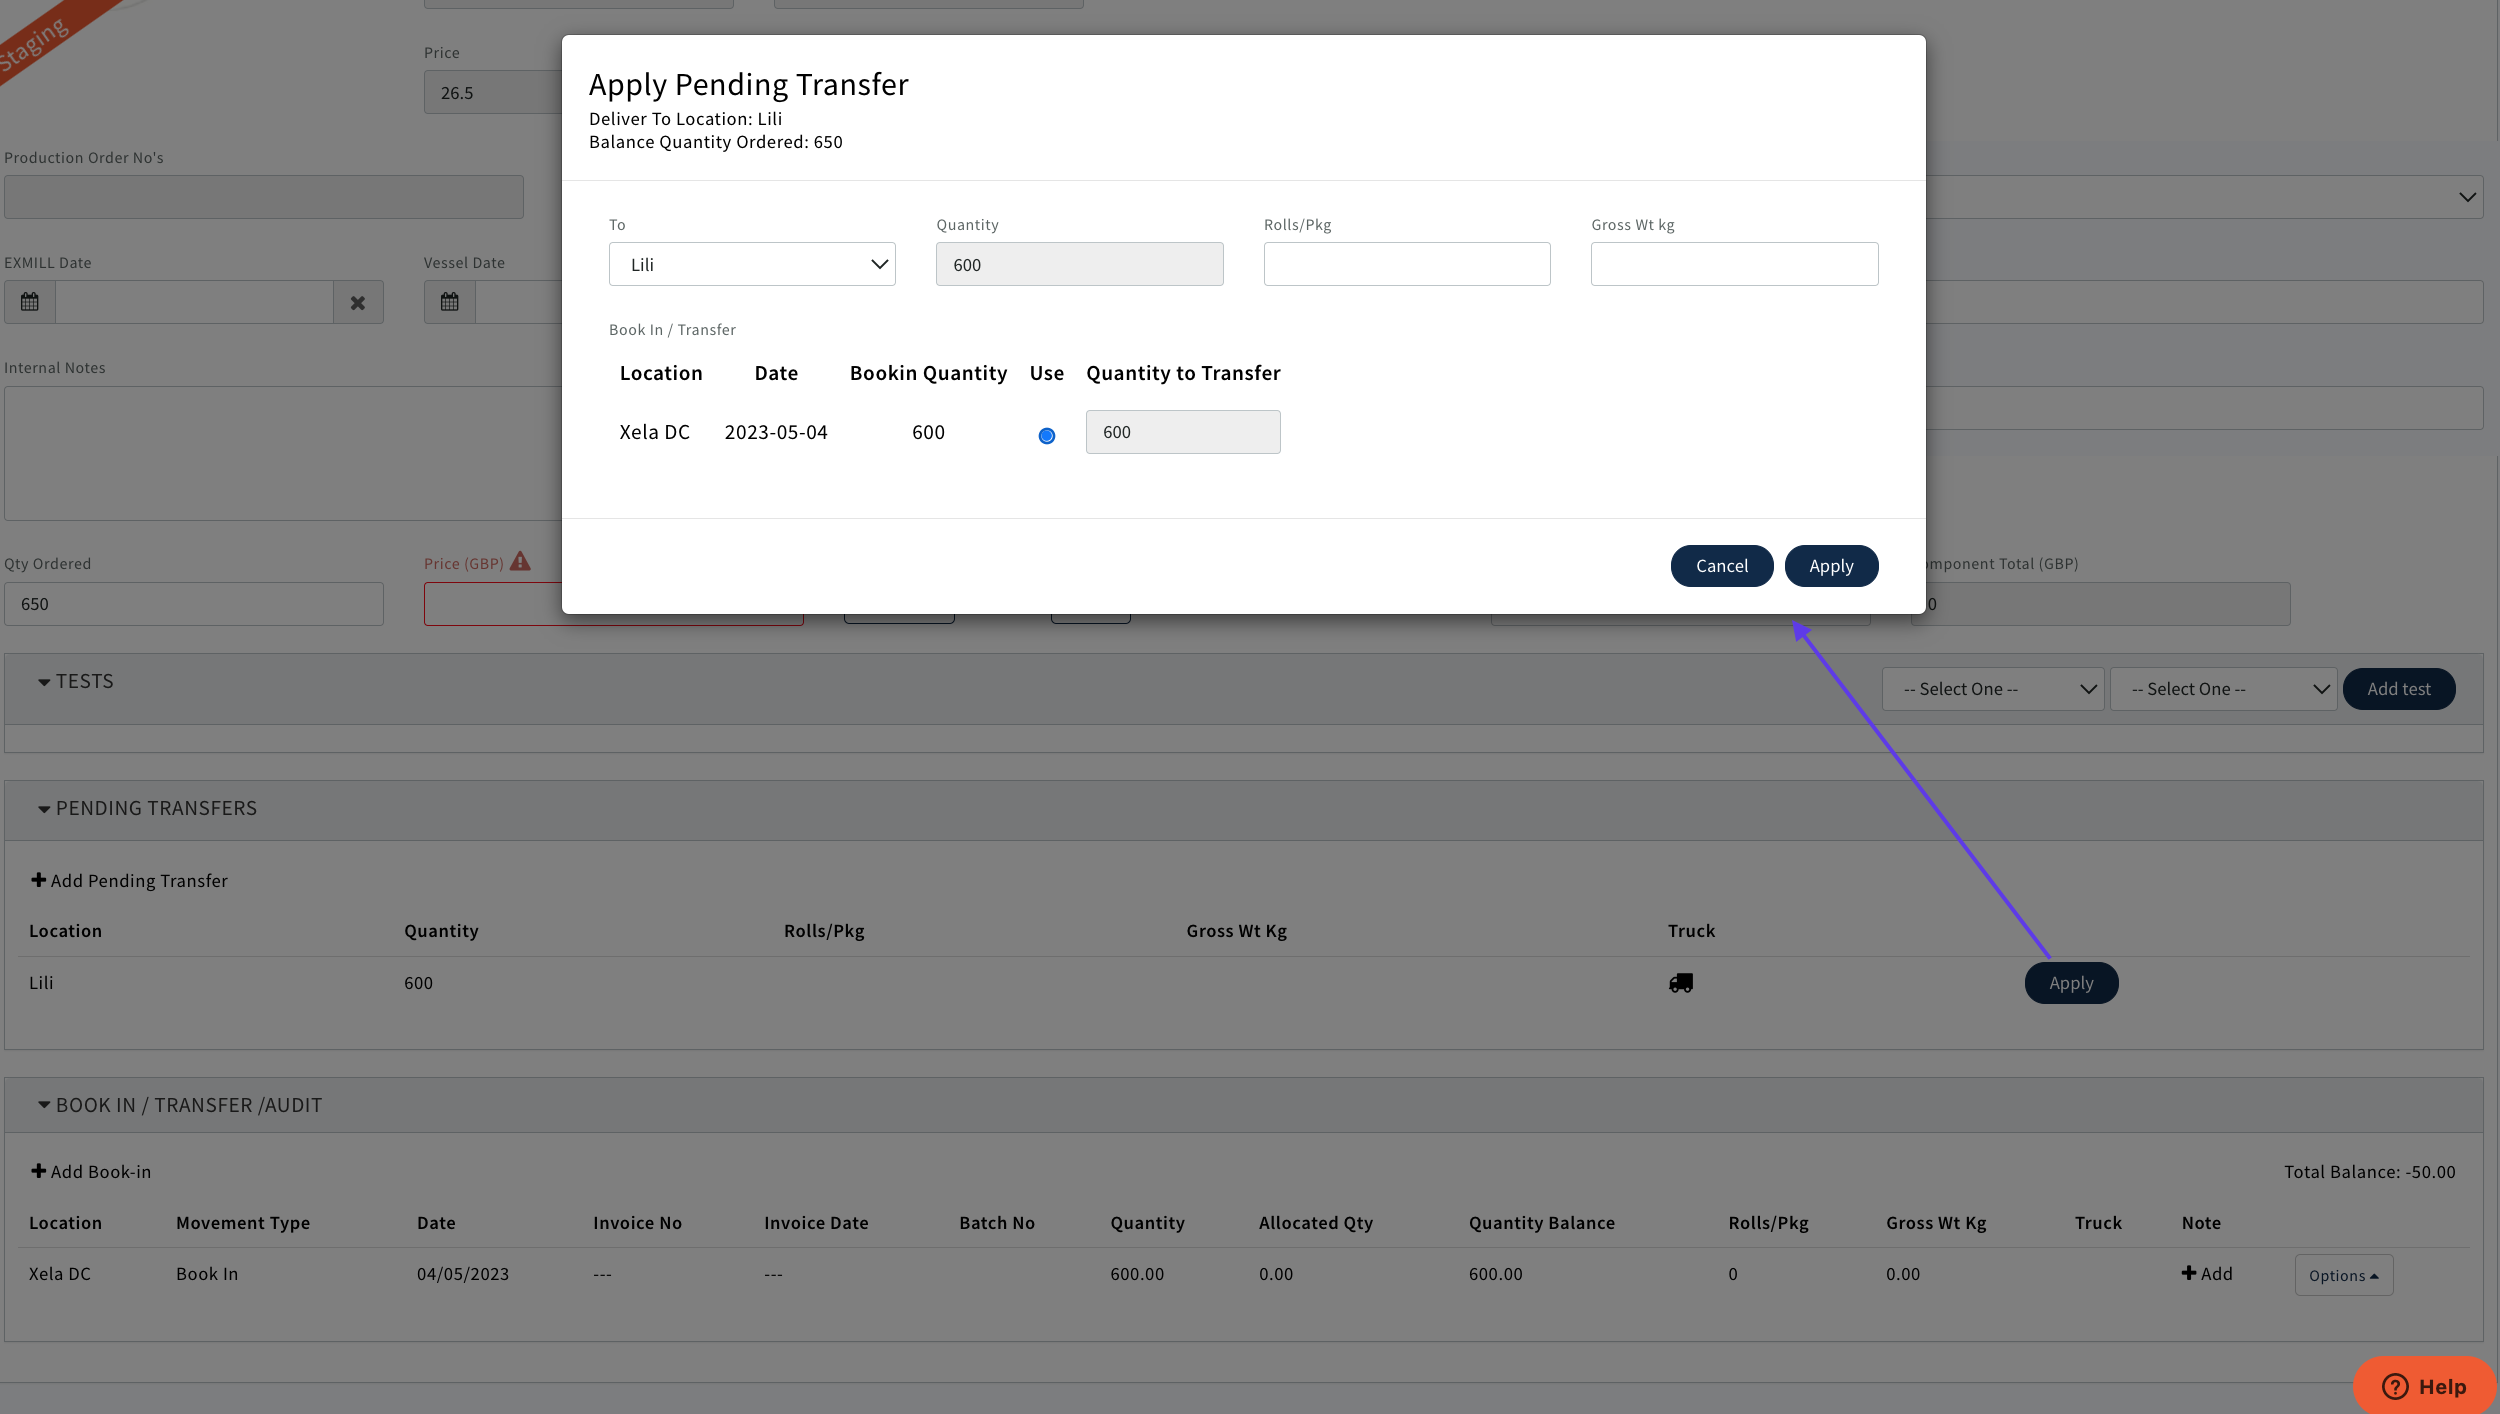Cancel the Apply Pending Transfer dialog

click(x=1721, y=566)
